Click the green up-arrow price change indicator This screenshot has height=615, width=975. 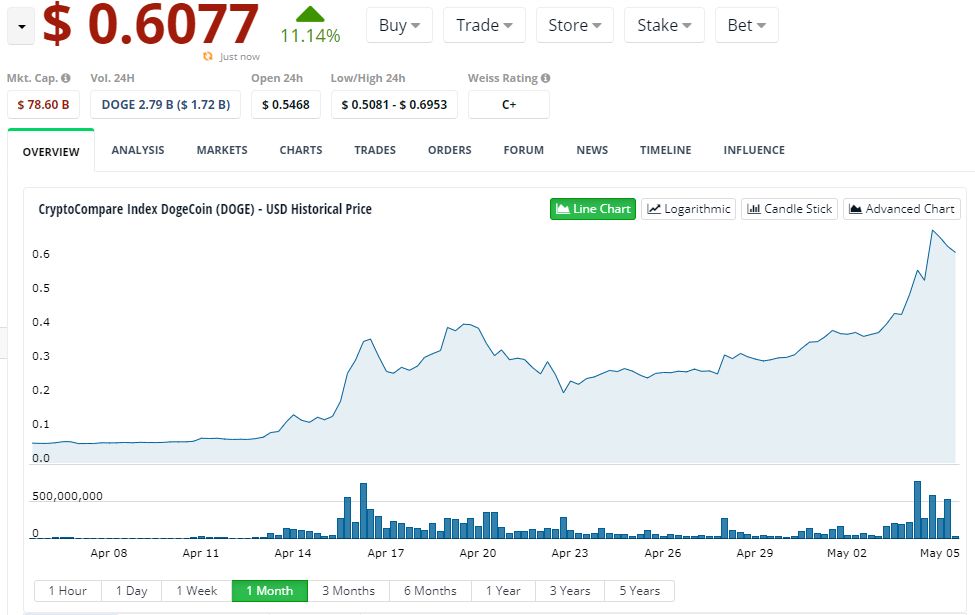click(310, 14)
